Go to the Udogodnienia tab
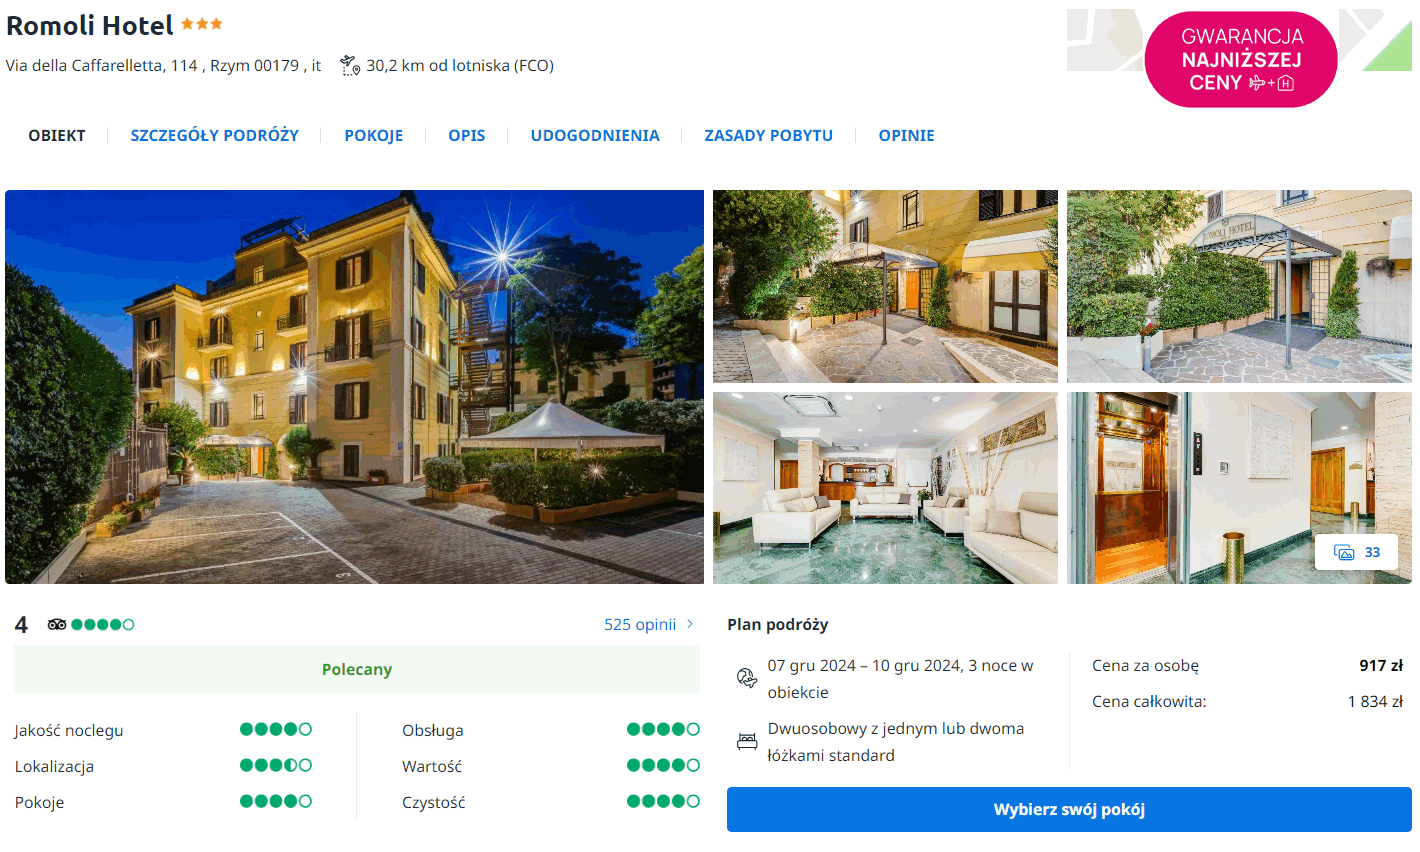The height and width of the screenshot is (852, 1420). [594, 136]
